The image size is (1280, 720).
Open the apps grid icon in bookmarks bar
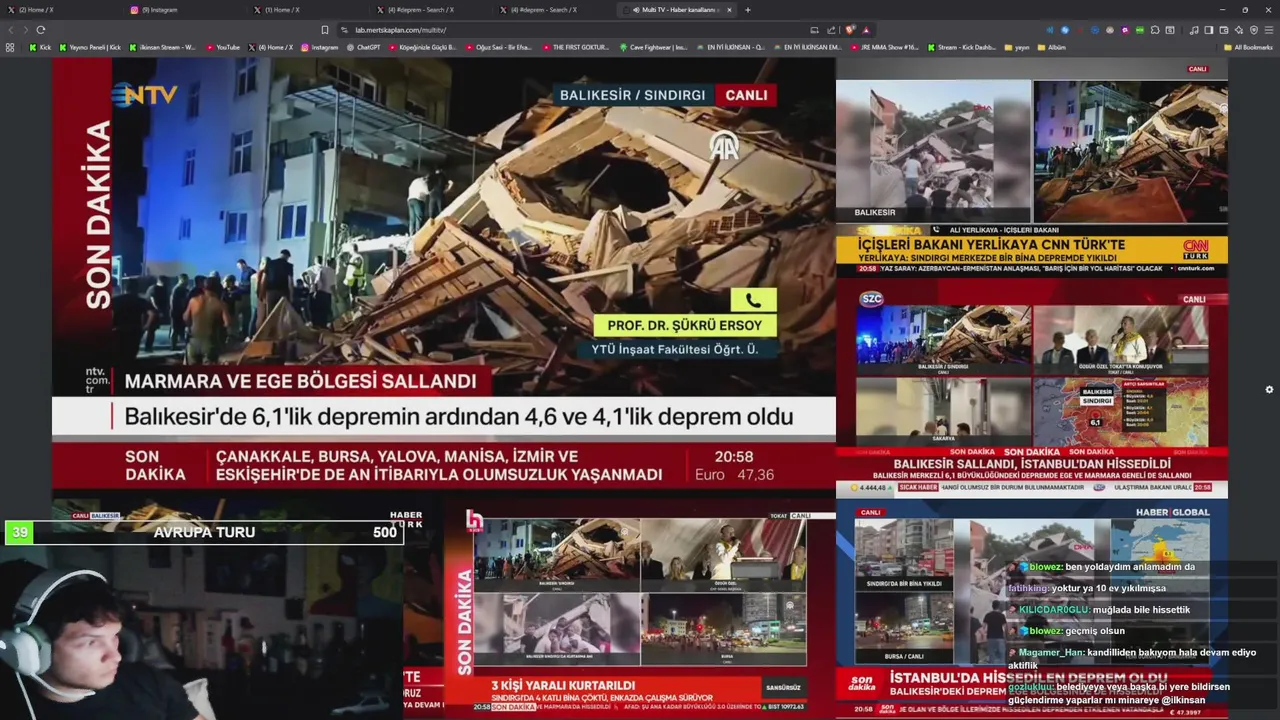[11, 47]
